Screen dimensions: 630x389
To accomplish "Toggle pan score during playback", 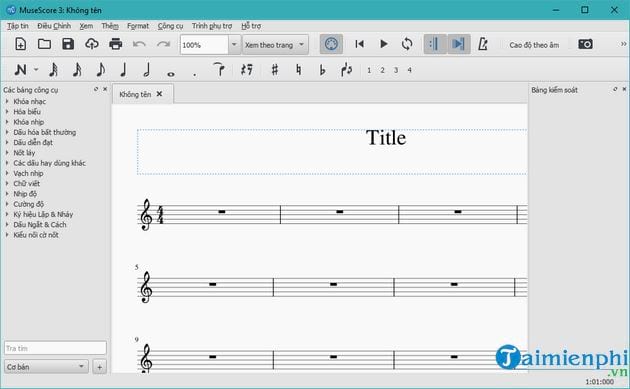I will pos(458,44).
